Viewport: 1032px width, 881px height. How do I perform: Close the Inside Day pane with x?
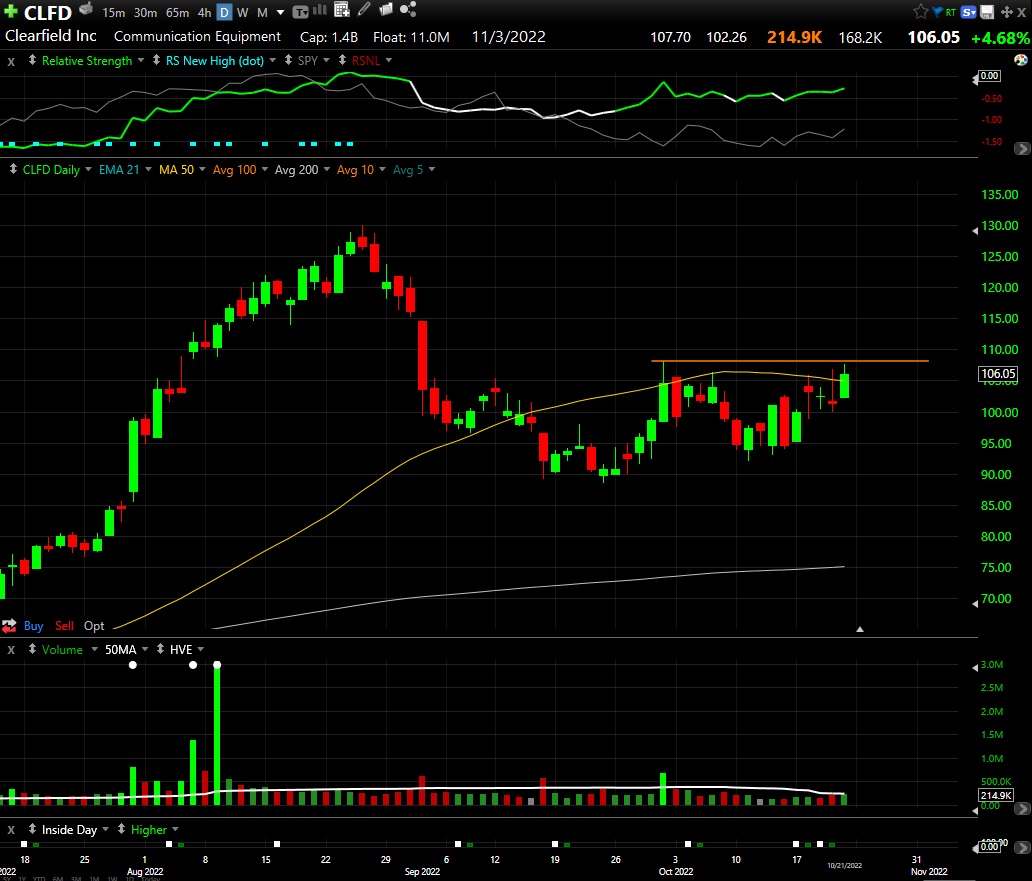[11, 830]
